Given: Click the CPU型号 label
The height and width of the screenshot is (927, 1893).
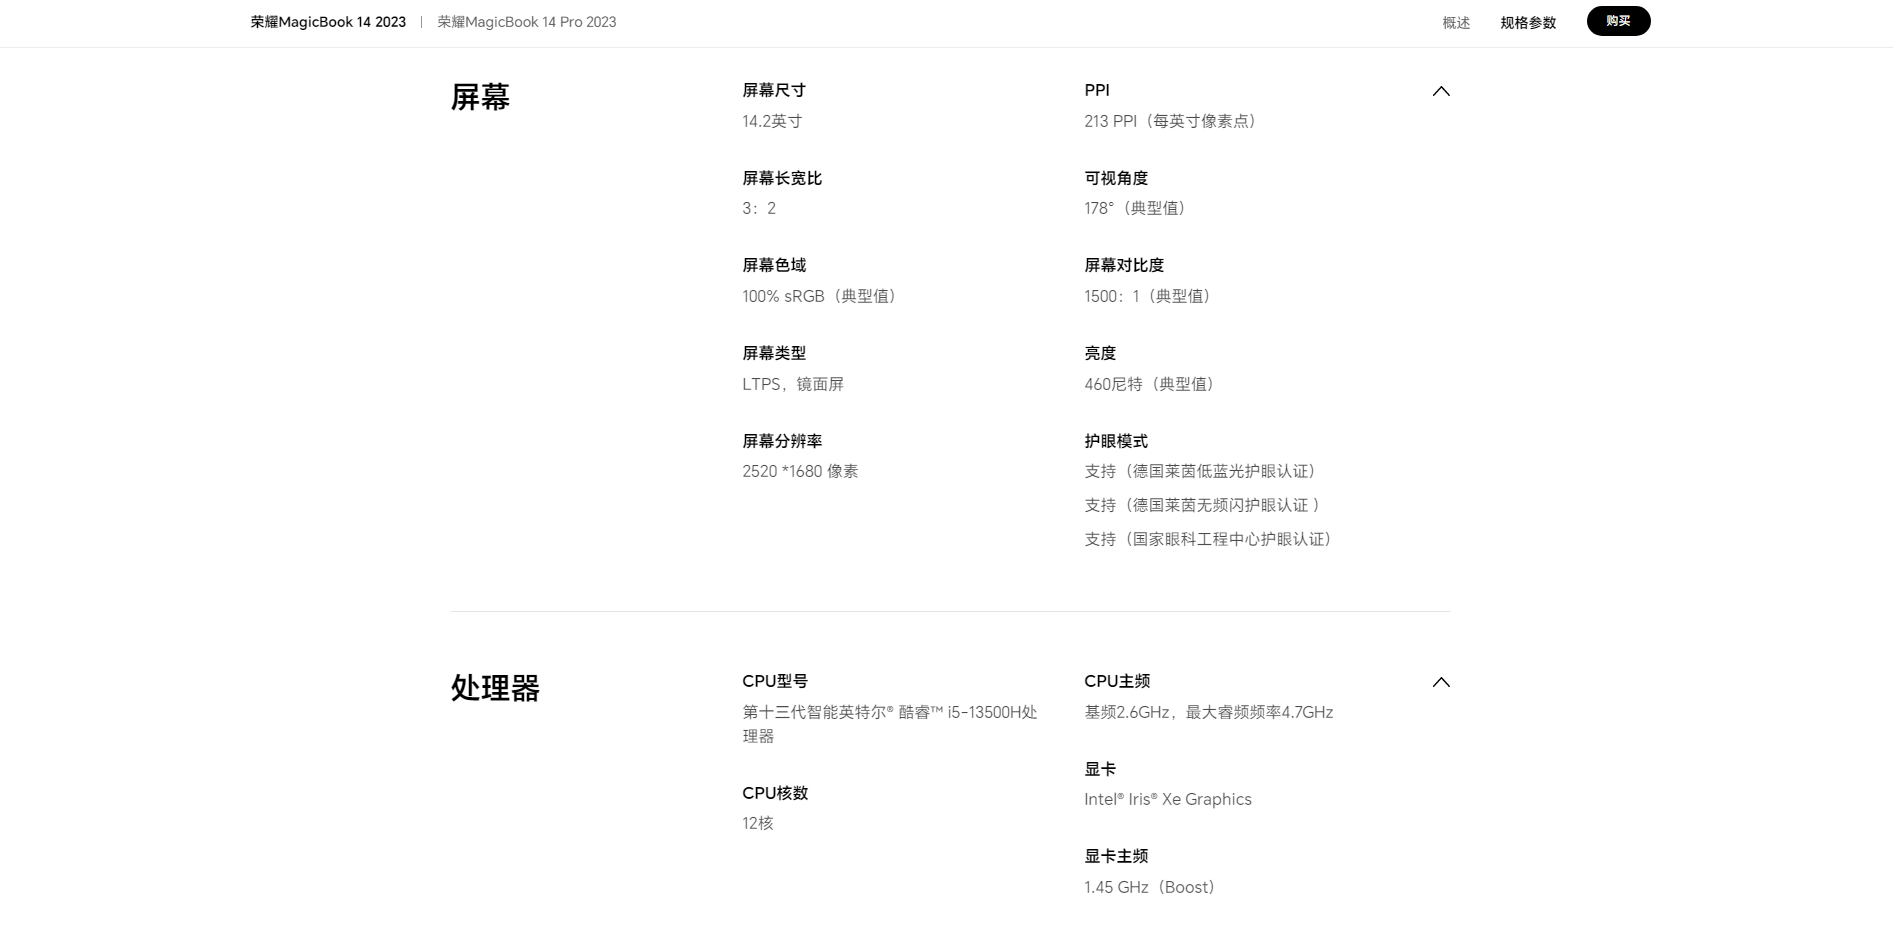Looking at the screenshot, I should [x=775, y=681].
